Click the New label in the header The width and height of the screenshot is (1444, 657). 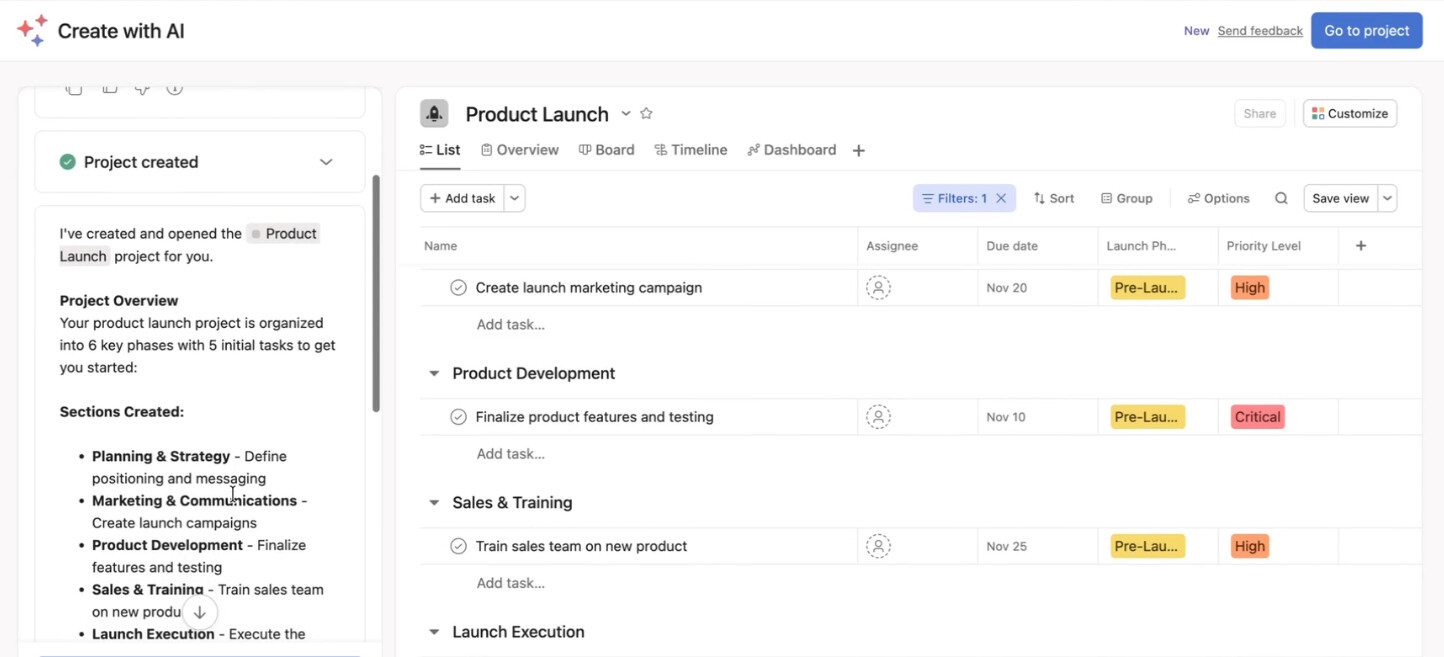coord(1196,31)
